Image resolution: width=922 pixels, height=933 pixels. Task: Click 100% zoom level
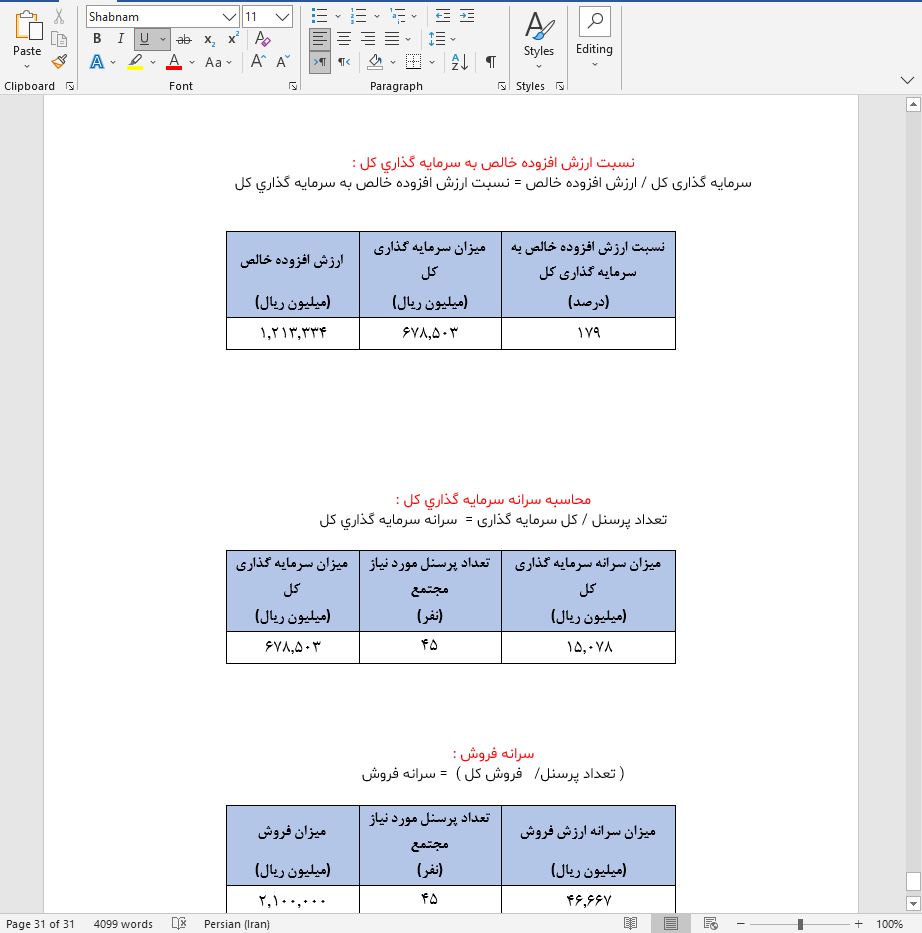tap(890, 924)
